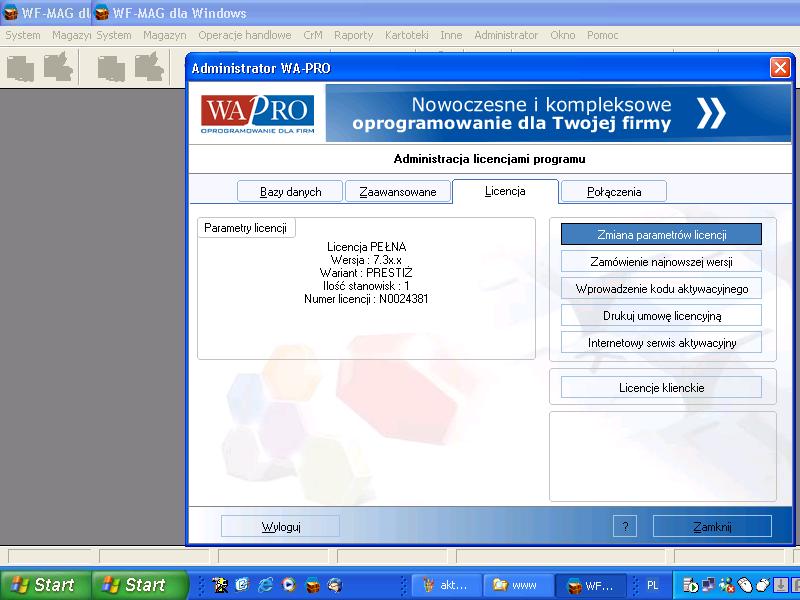This screenshot has width=800, height=600.
Task: Open Internetowy serwis aktywacyjny
Action: [x=661, y=342]
